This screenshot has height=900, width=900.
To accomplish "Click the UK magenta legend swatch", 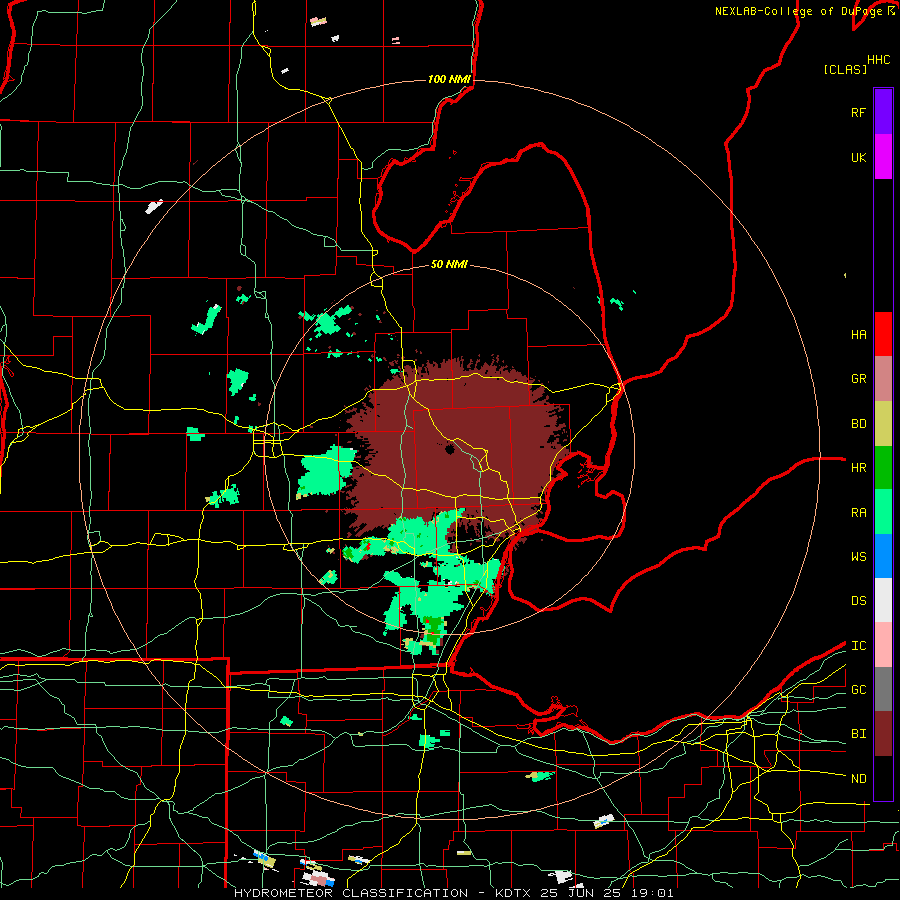I will [x=883, y=157].
